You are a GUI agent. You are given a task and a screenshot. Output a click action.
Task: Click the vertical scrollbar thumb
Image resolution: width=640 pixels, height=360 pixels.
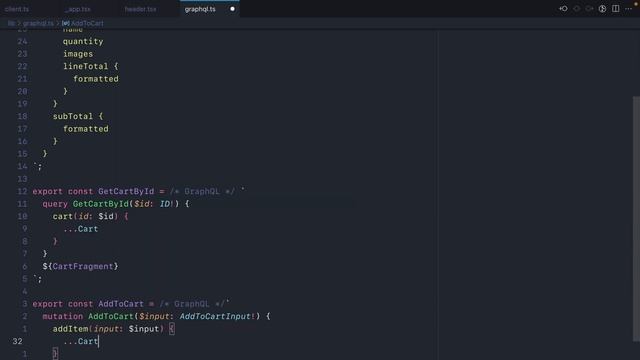click(636, 219)
